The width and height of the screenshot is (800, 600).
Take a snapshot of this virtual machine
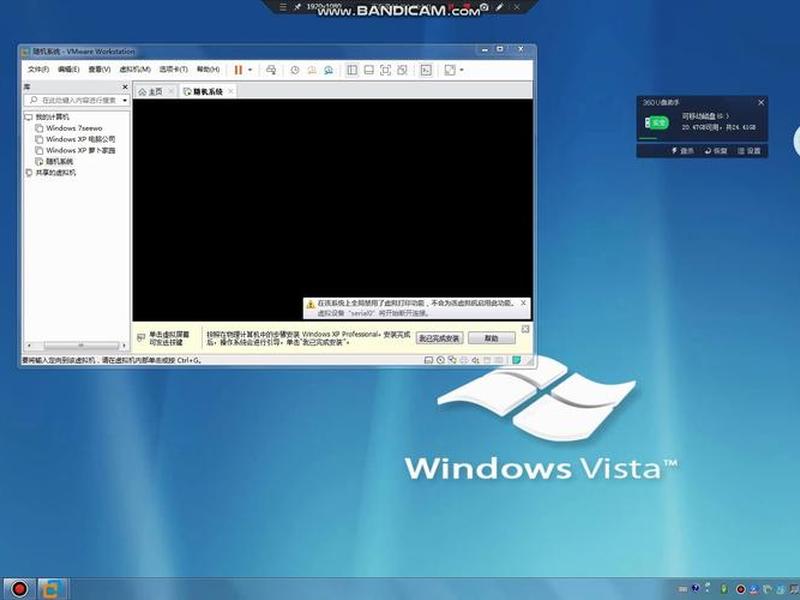[x=295, y=70]
